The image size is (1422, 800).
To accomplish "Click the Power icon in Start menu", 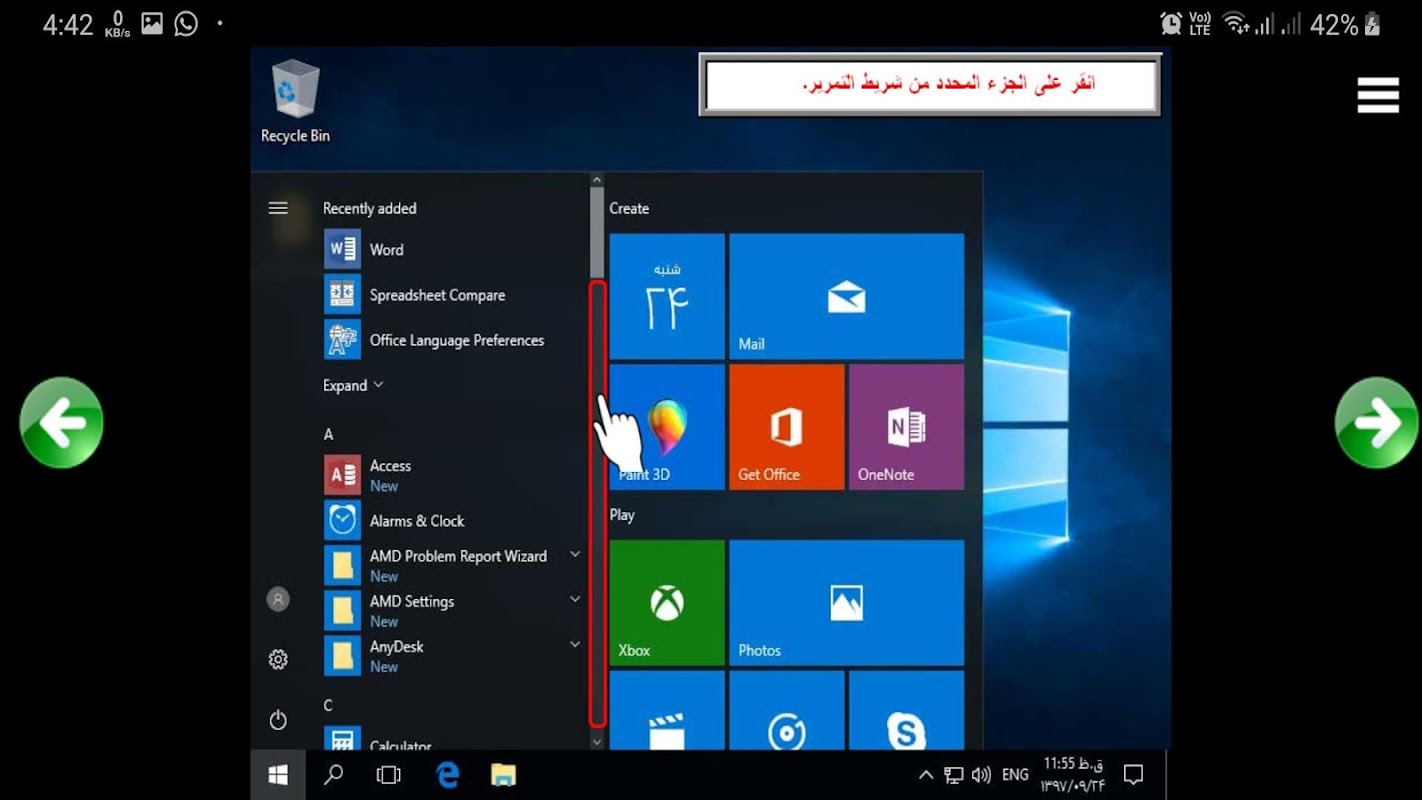I will [278, 720].
